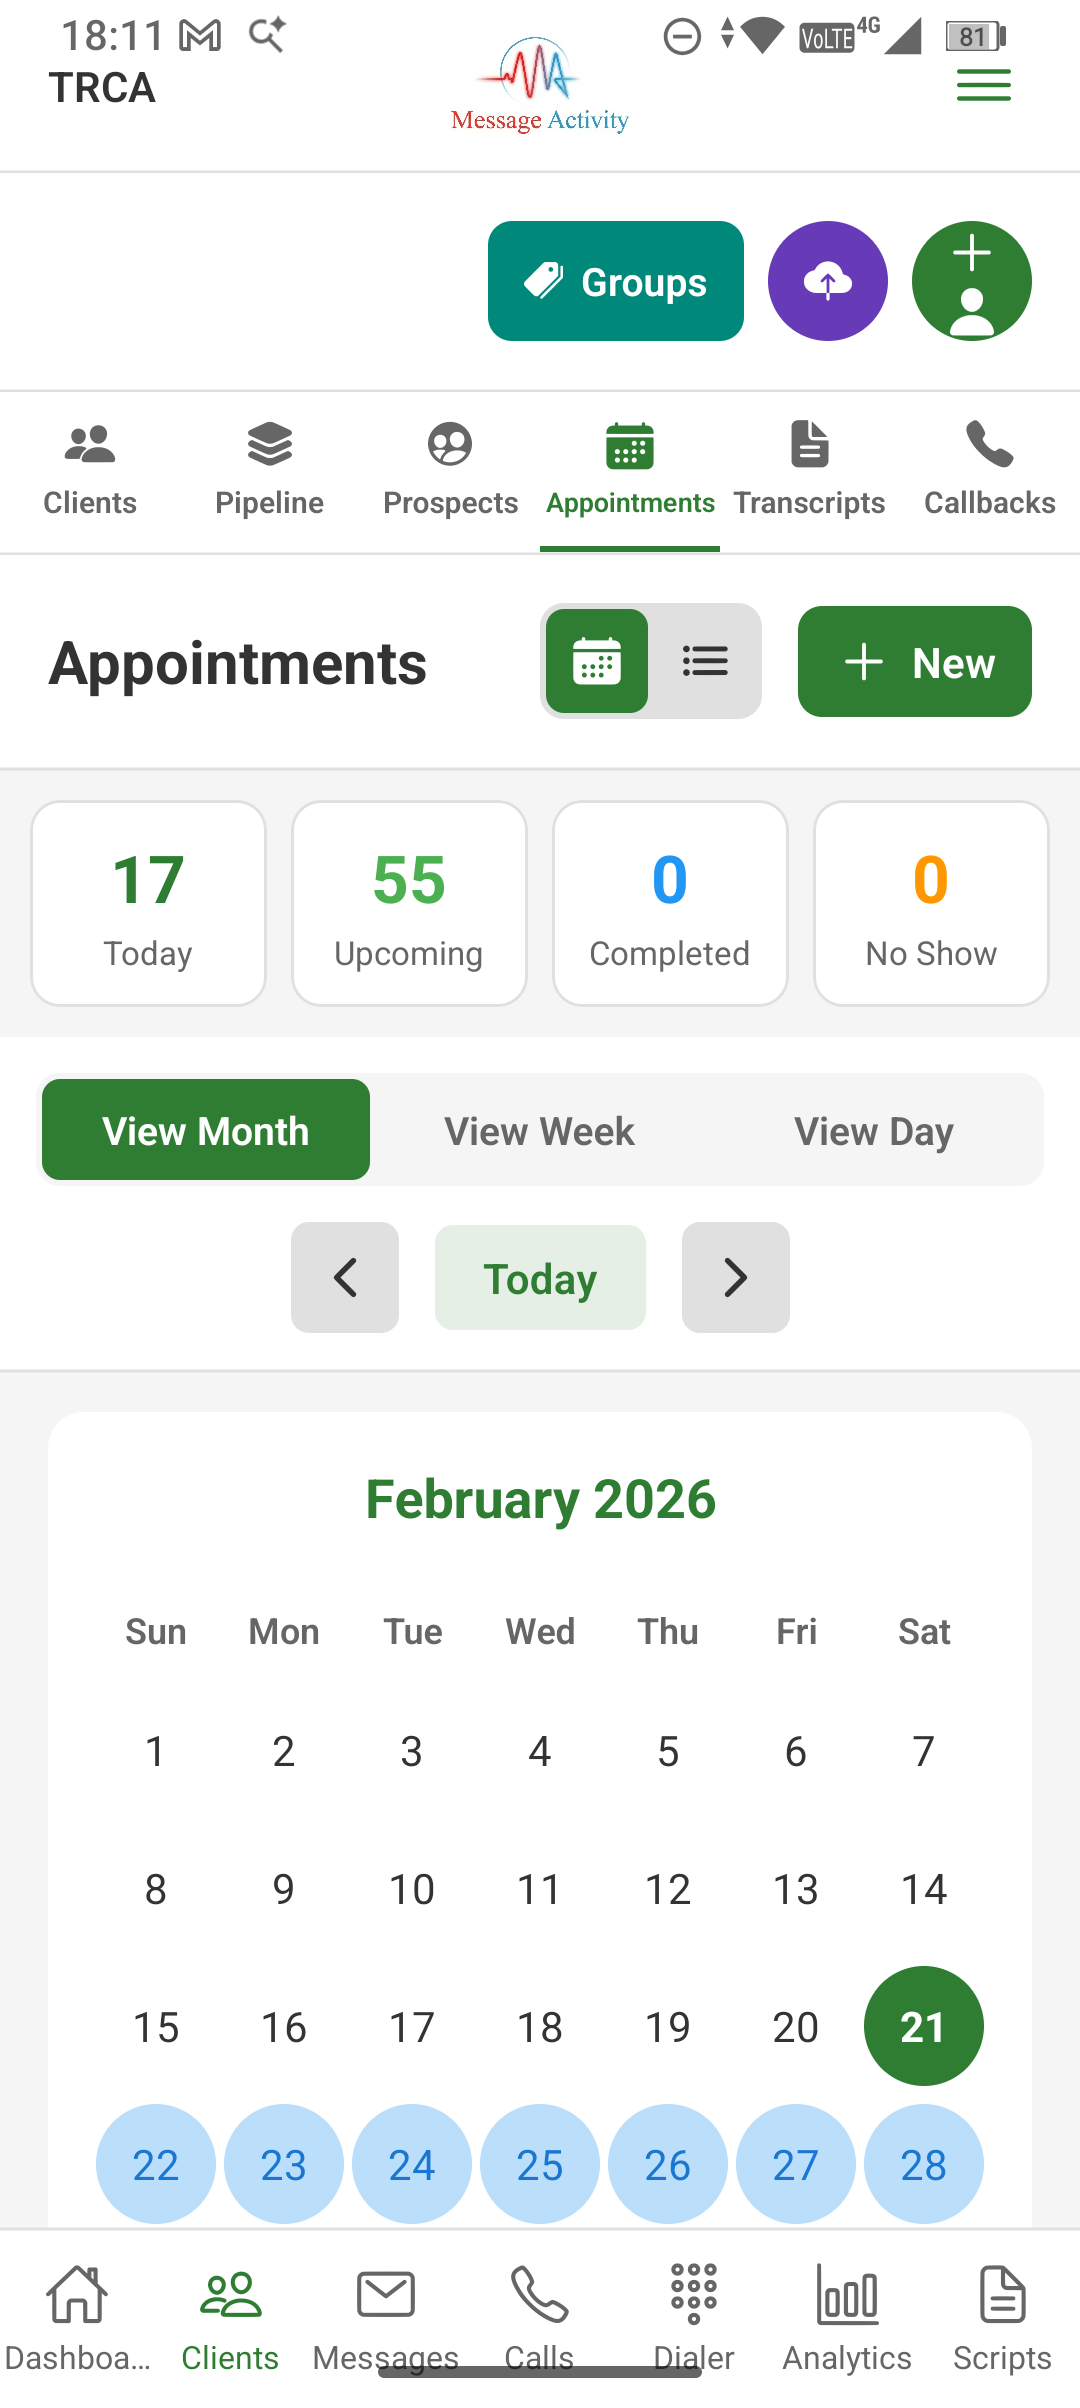Switch to calendar view toggle

click(597, 661)
